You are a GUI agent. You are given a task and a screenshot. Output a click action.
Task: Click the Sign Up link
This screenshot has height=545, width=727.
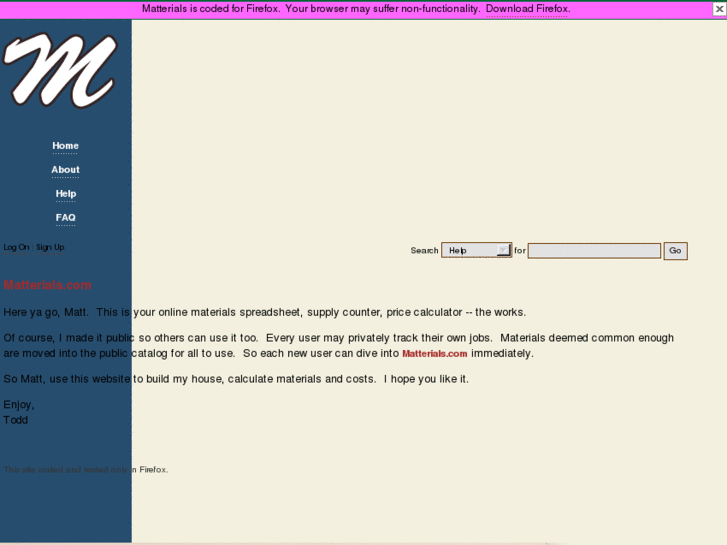(x=50, y=247)
